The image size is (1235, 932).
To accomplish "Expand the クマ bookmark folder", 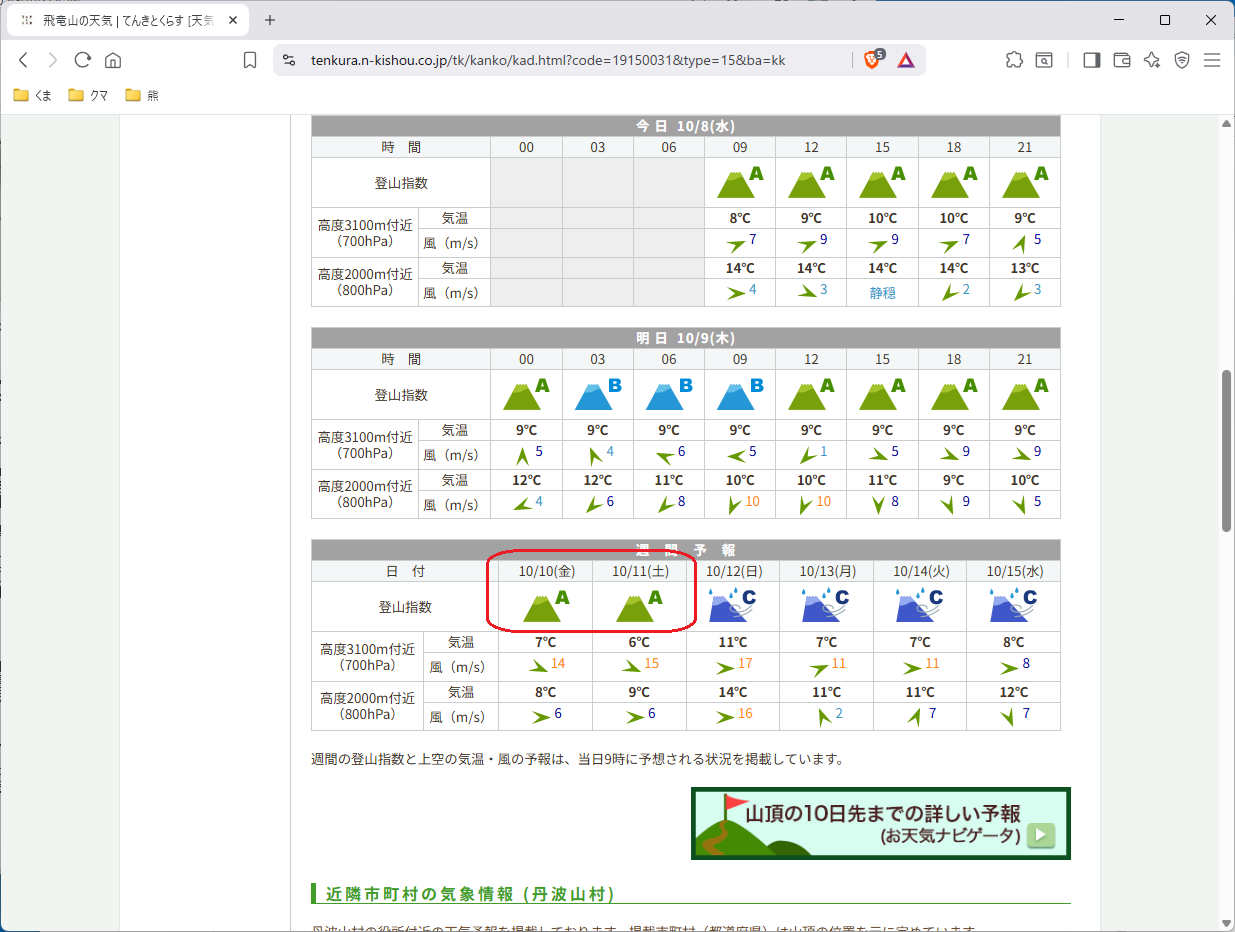I will point(89,96).
